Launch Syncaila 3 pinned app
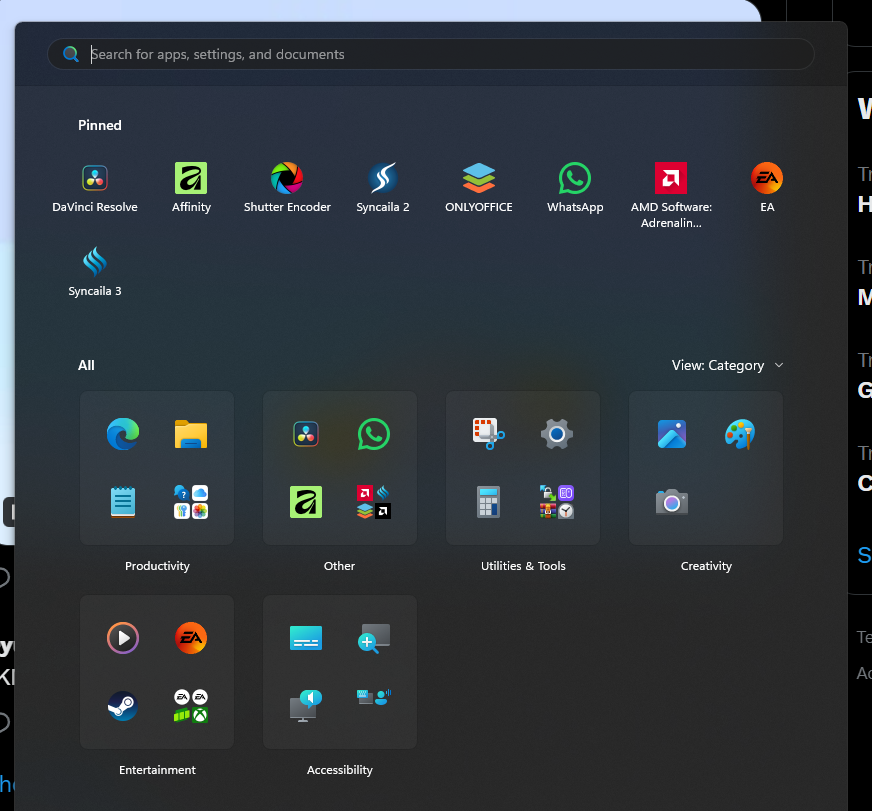 pyautogui.click(x=95, y=273)
